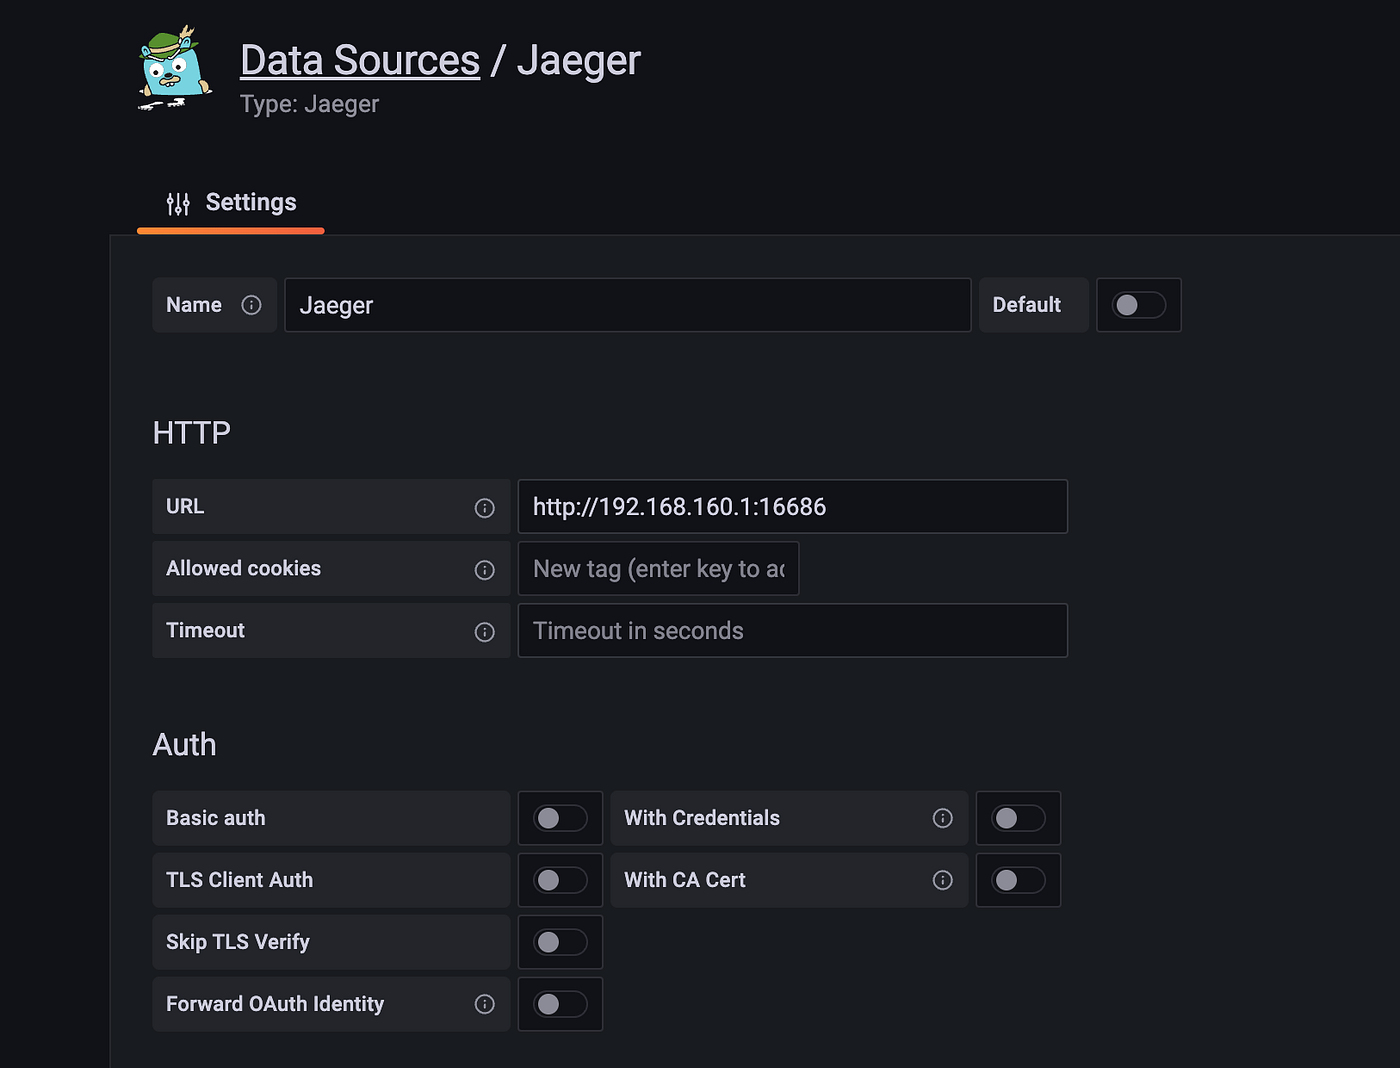Click the With Credentials label
This screenshot has width=1400, height=1068.
[702, 818]
